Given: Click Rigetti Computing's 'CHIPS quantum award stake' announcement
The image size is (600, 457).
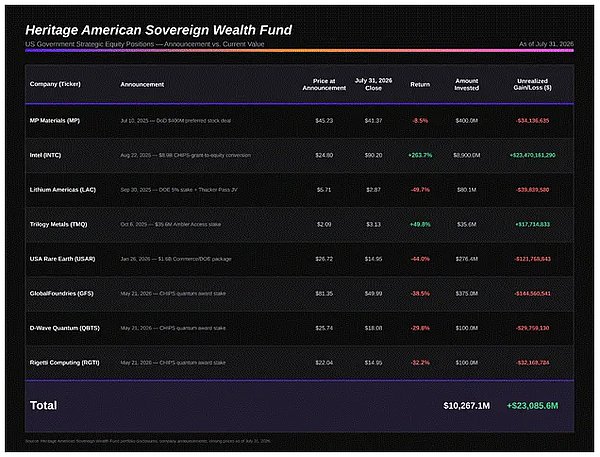Looking at the screenshot, I should (x=192, y=362).
